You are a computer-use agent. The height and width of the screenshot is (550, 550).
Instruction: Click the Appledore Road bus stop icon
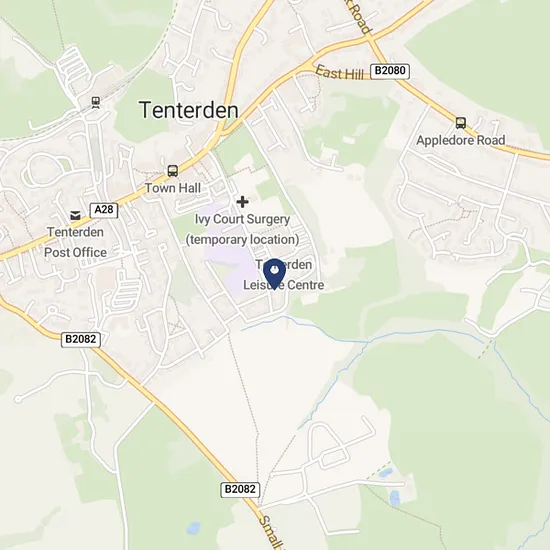[461, 123]
